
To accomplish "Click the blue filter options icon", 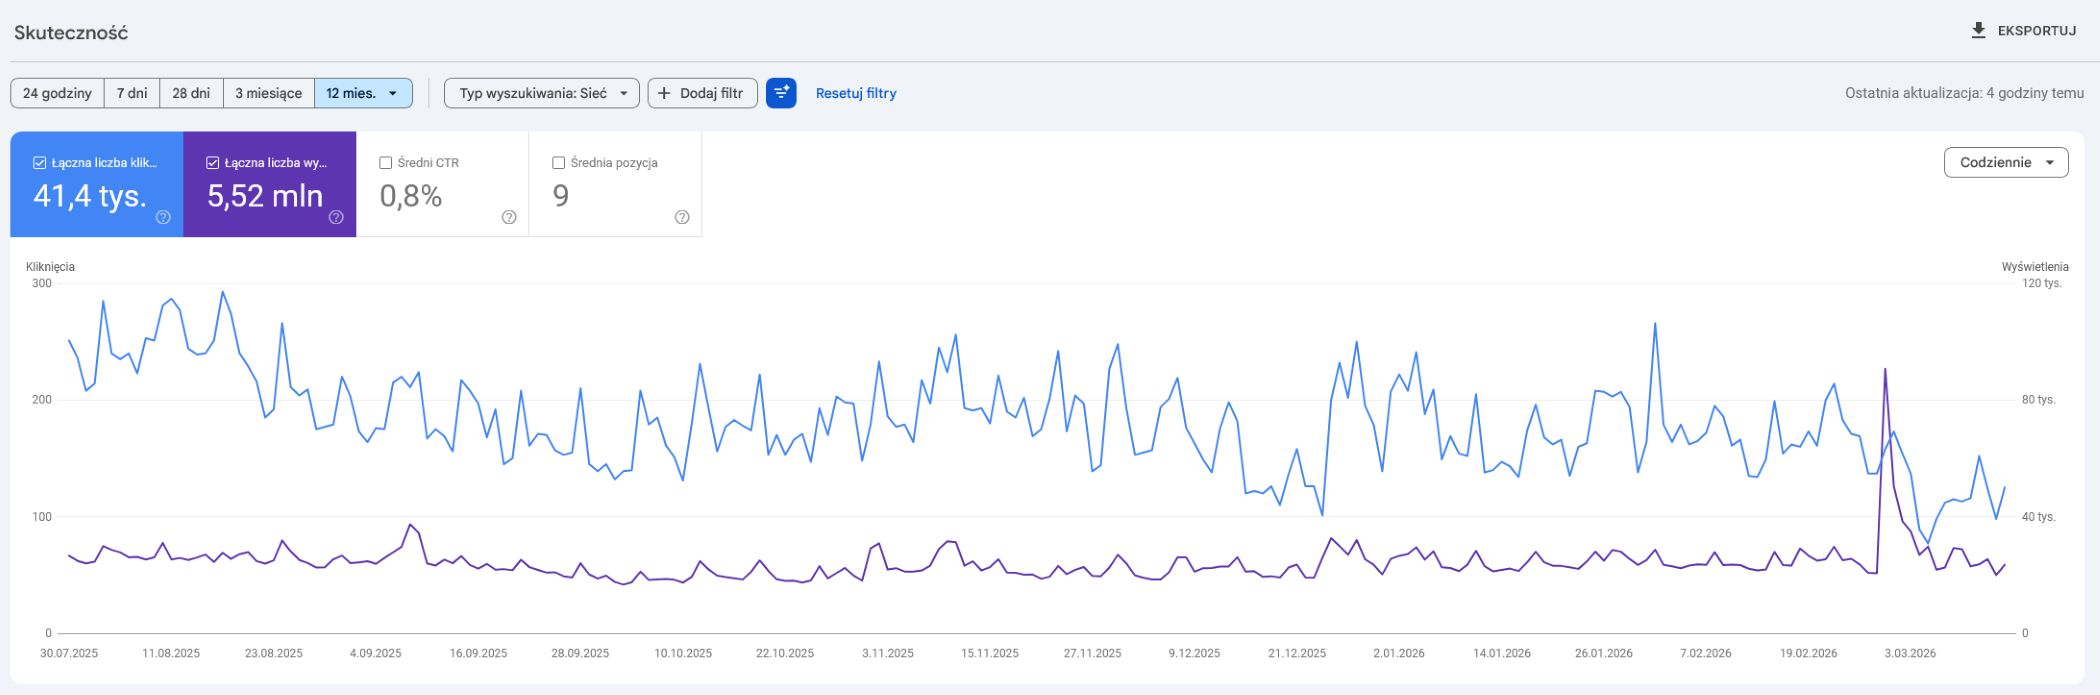I will pyautogui.click(x=781, y=93).
